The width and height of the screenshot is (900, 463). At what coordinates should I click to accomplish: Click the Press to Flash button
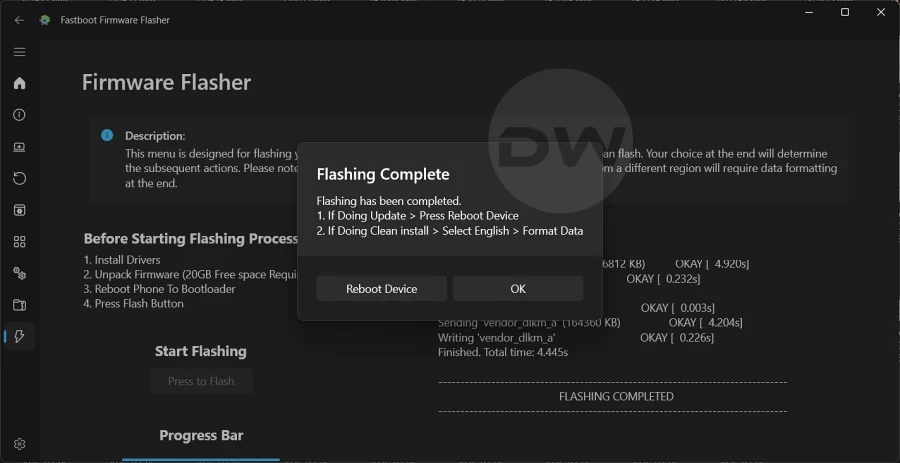coord(201,382)
